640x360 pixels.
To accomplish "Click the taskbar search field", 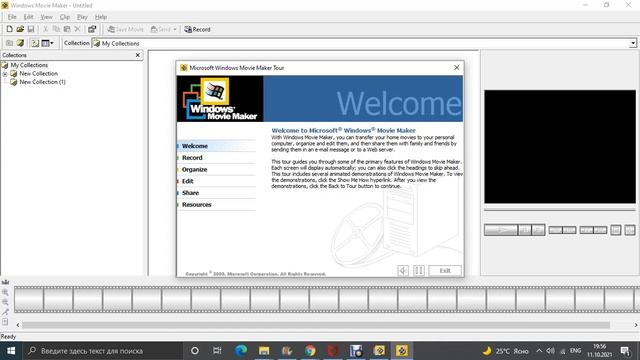I will point(103,351).
